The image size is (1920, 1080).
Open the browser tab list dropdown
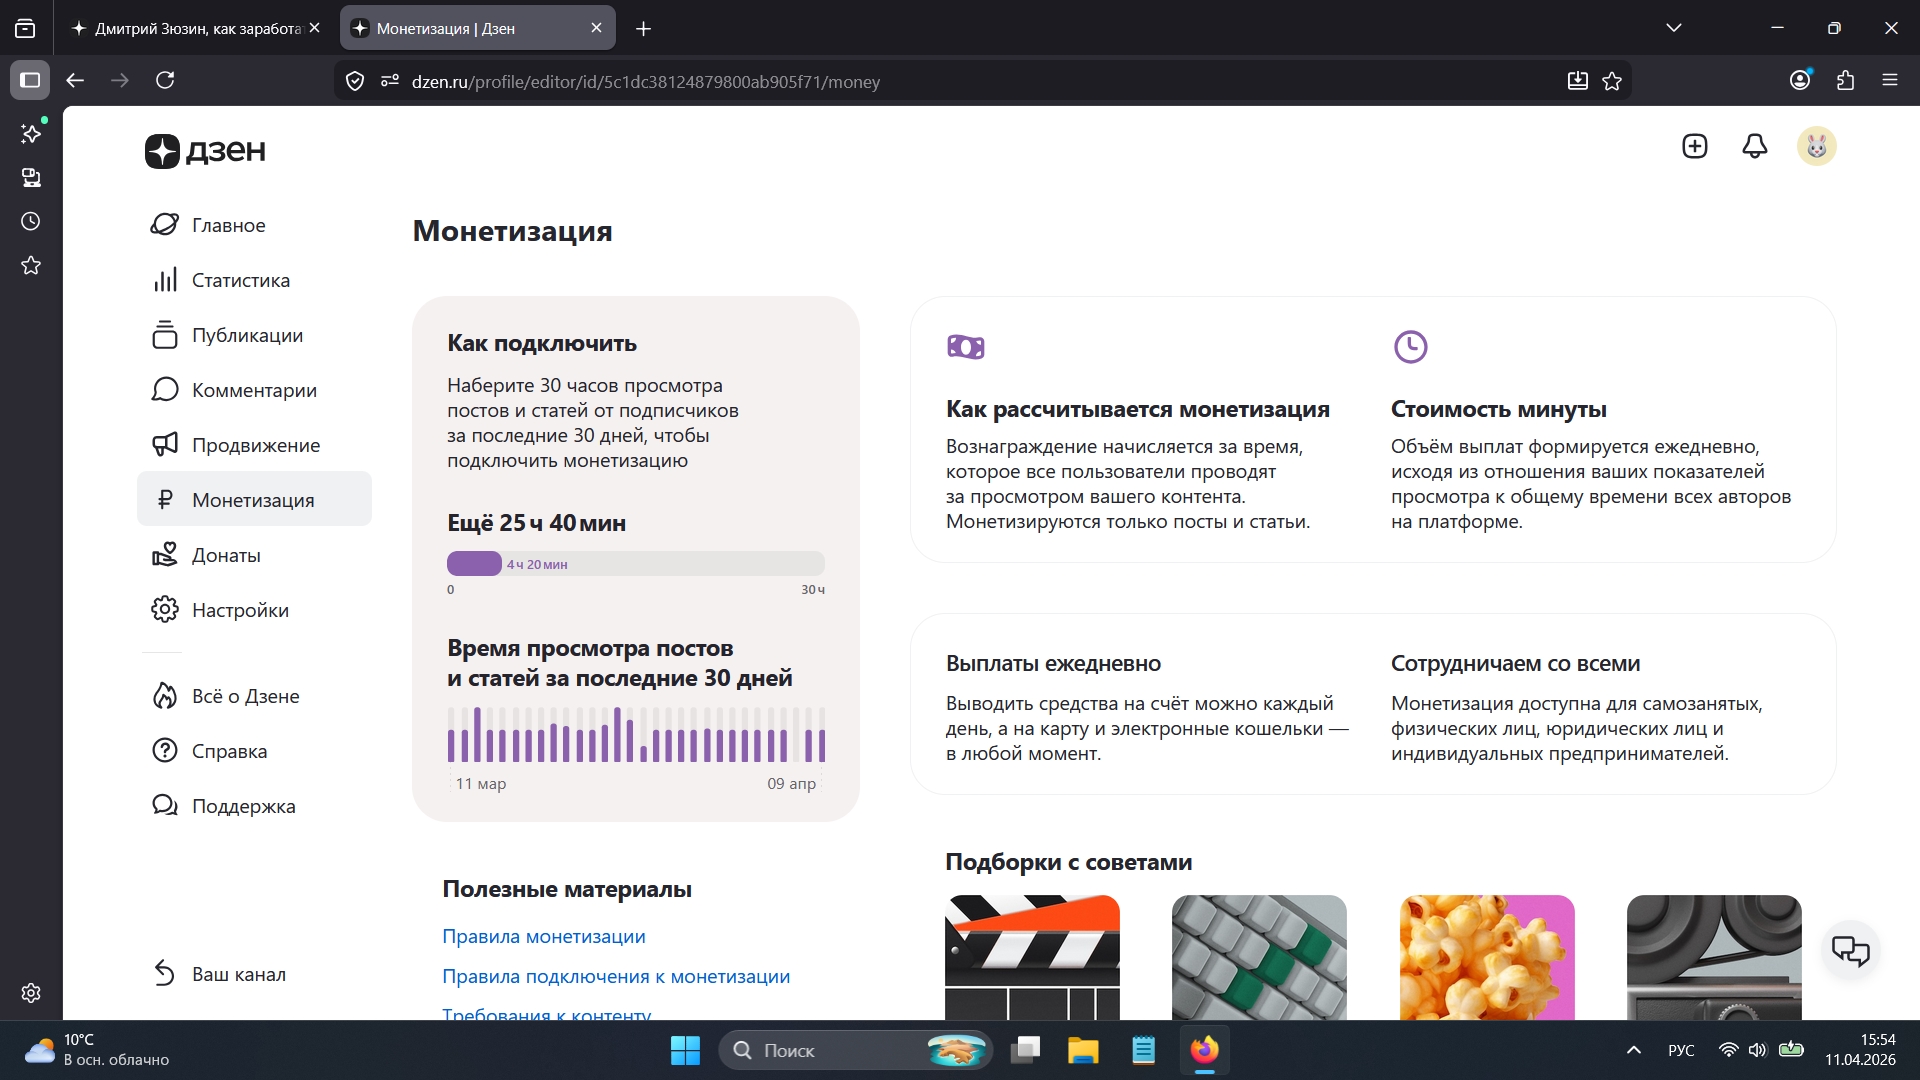click(1676, 27)
